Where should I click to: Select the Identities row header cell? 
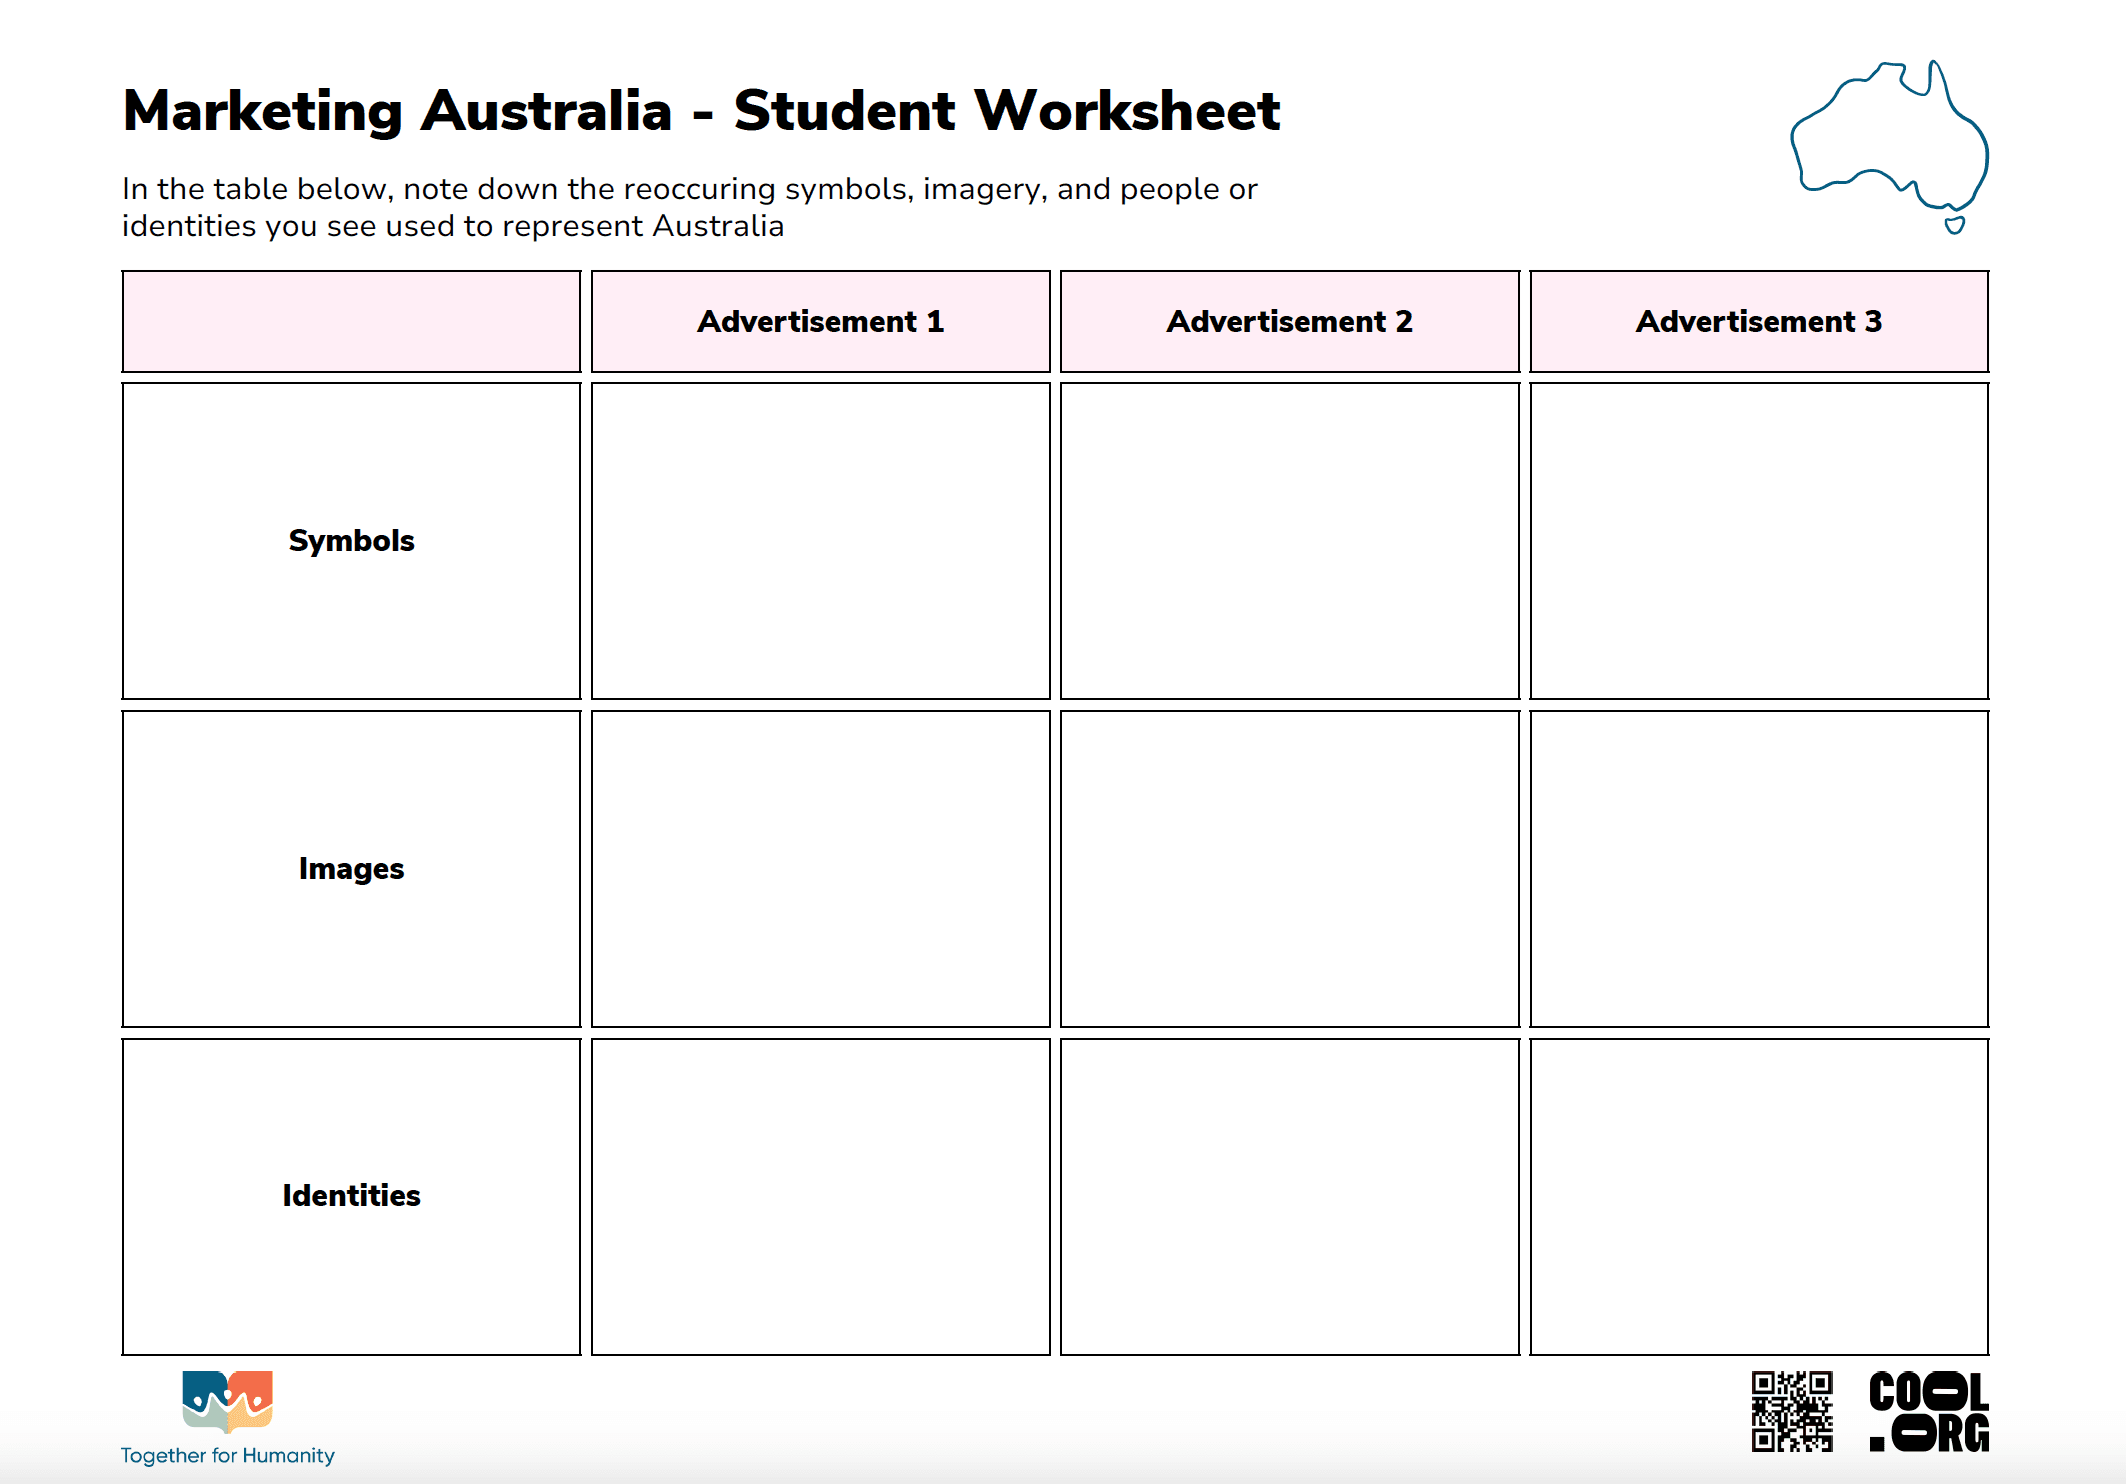coord(350,1194)
